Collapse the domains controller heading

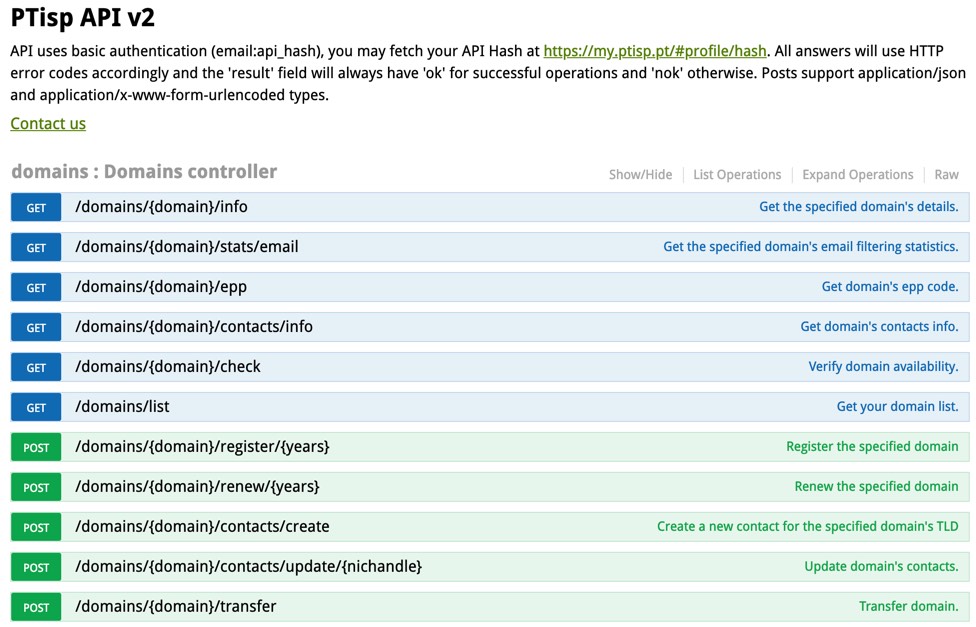pos(144,172)
